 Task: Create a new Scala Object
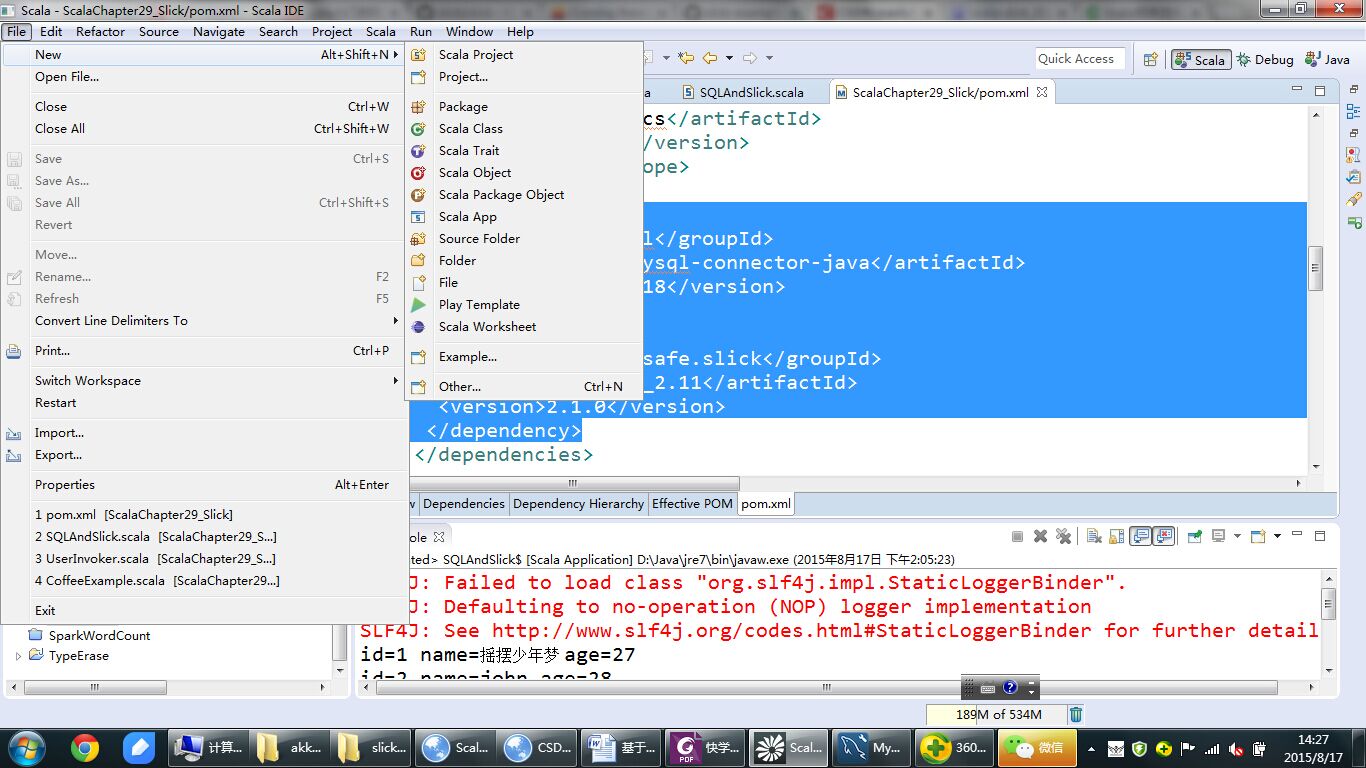coord(523,173)
